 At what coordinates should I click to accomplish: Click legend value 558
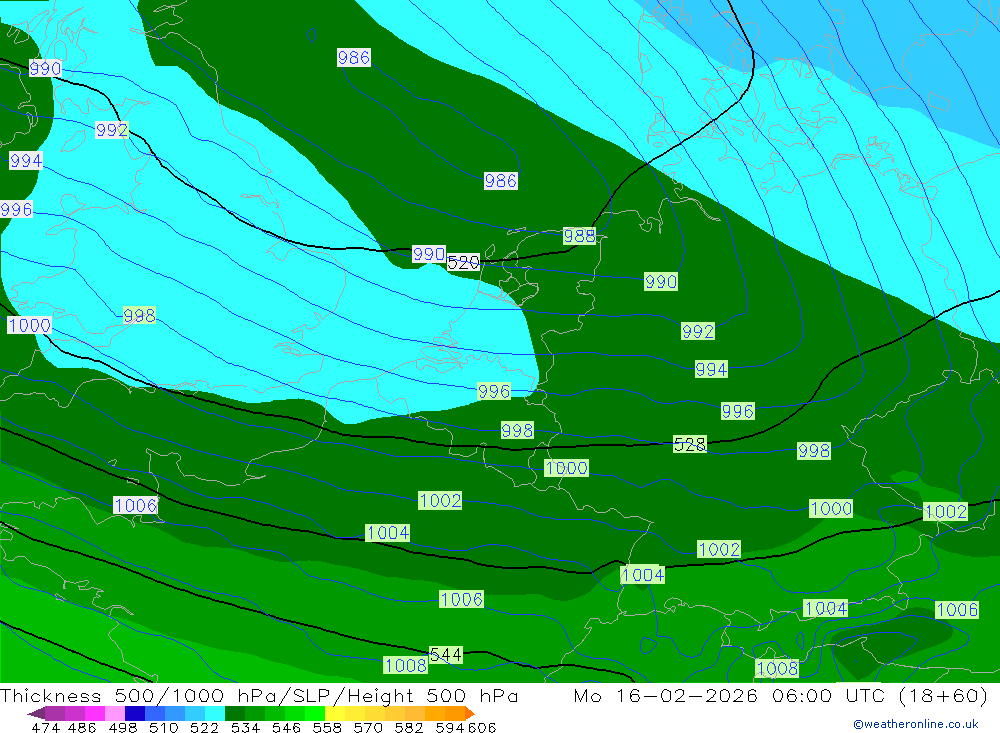(327, 727)
